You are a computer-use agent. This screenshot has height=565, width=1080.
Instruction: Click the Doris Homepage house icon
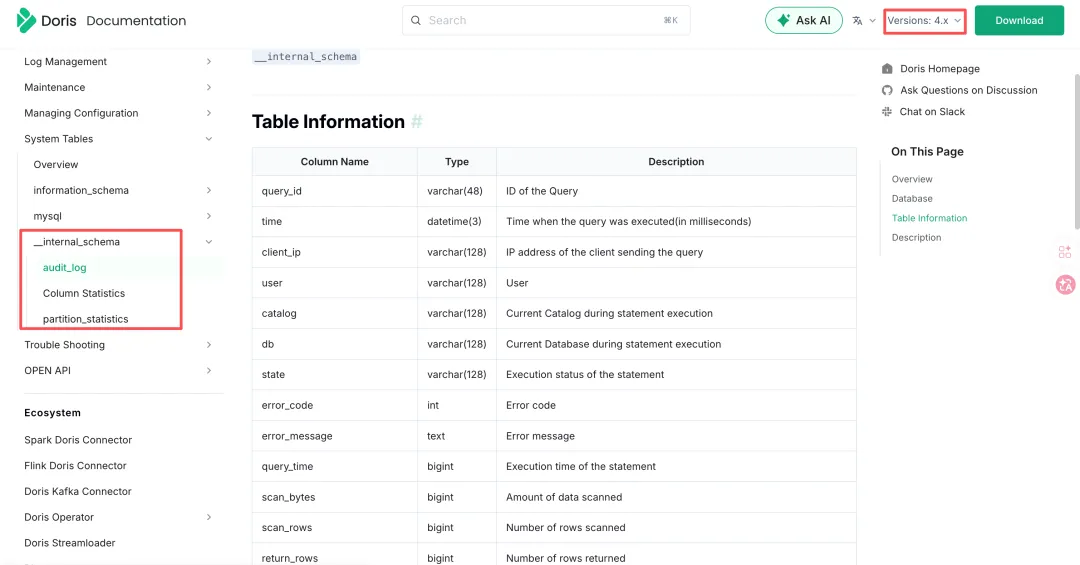tap(887, 69)
